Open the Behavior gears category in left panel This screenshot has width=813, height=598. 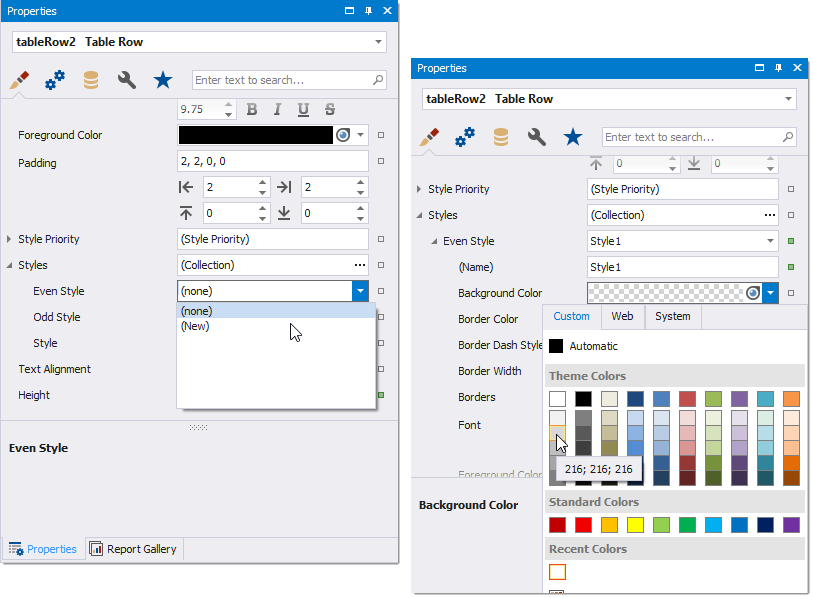pos(55,80)
